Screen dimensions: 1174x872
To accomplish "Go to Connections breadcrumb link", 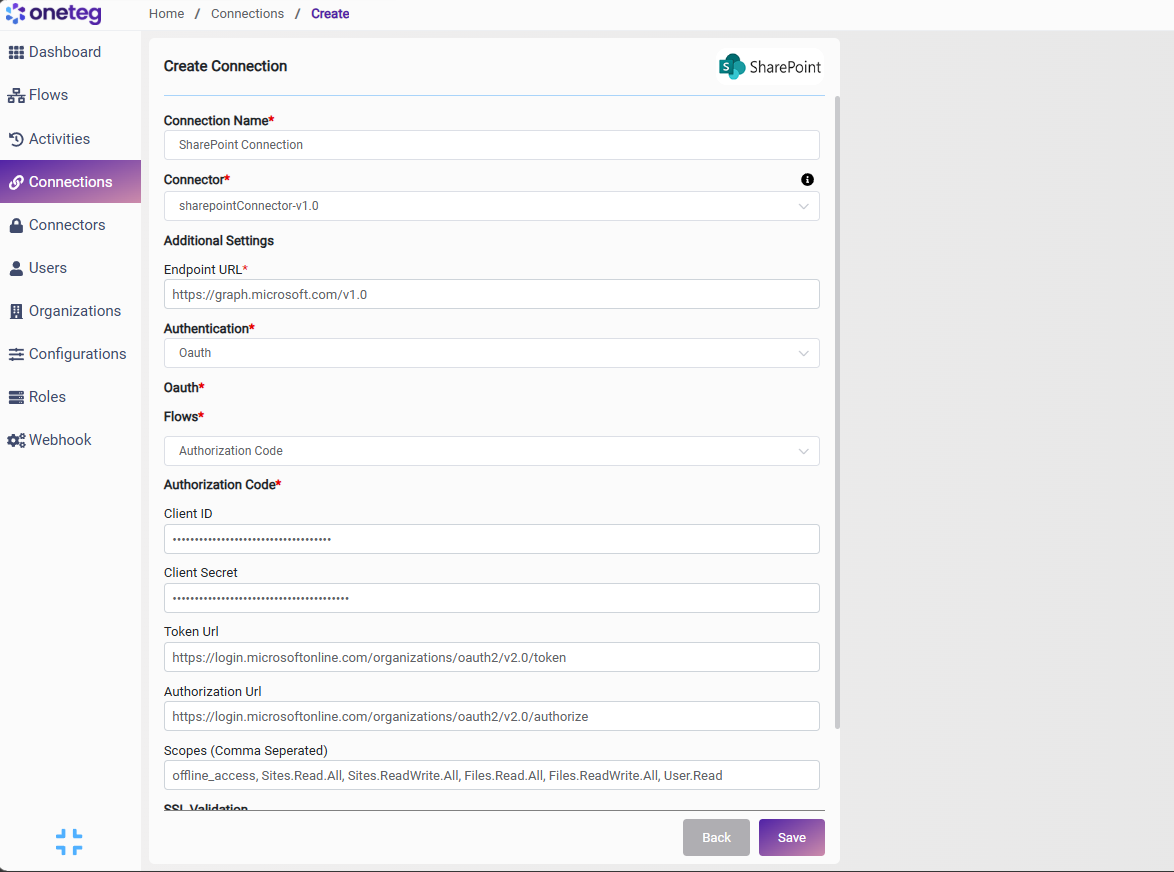I will coord(247,13).
